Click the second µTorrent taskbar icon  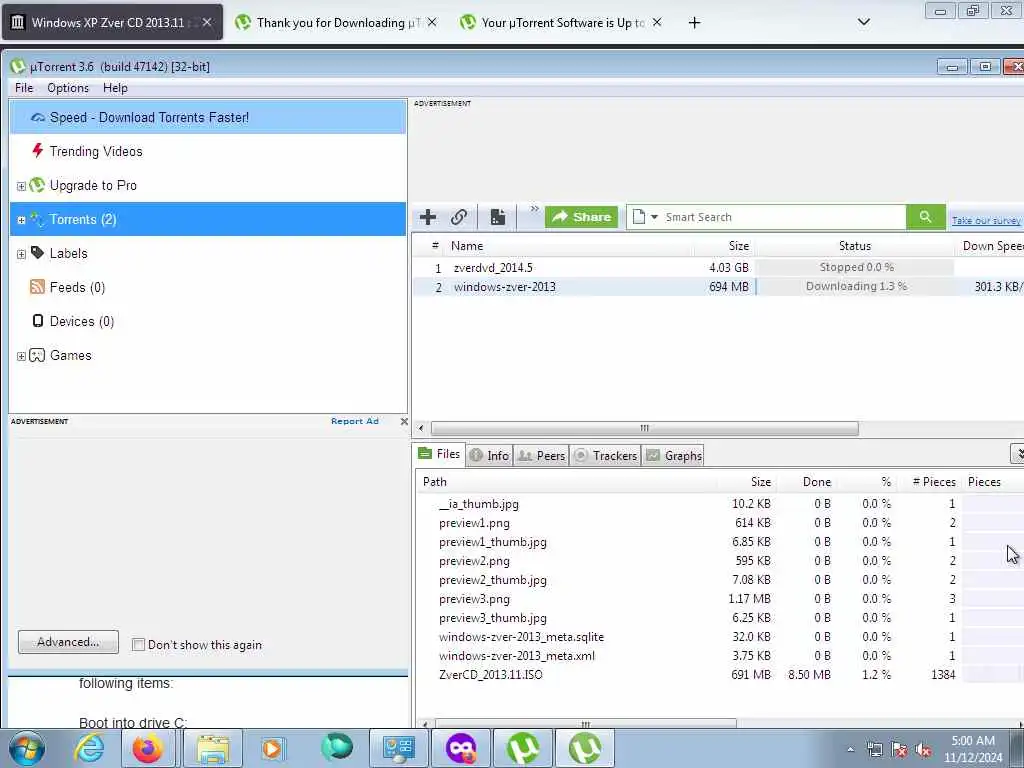tap(584, 748)
